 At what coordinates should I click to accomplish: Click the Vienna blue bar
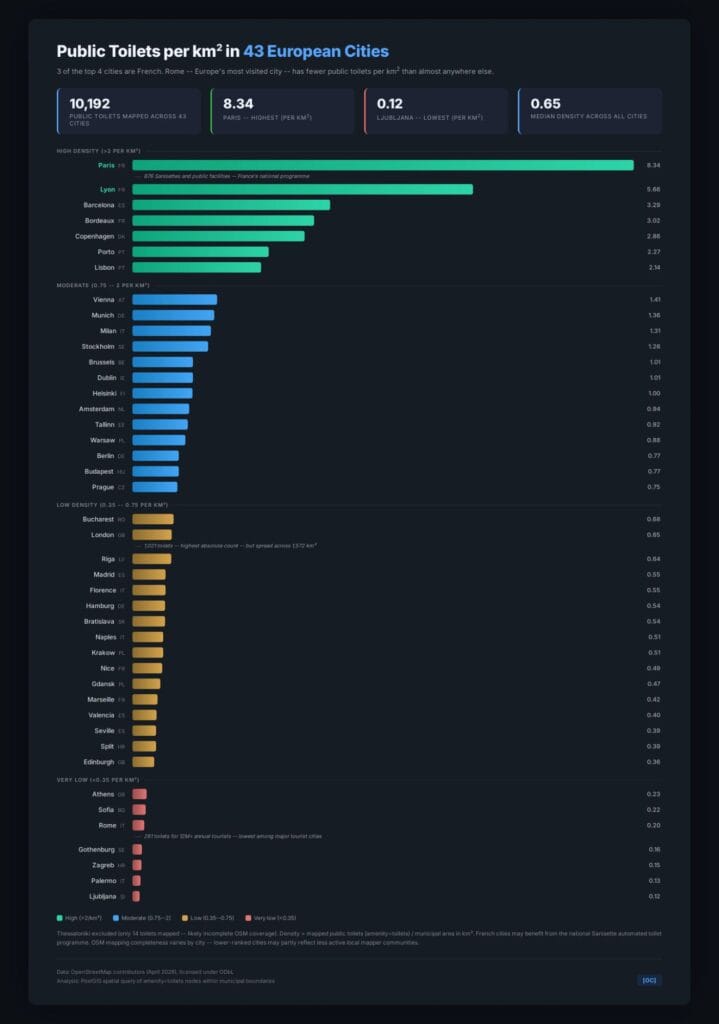coord(174,299)
